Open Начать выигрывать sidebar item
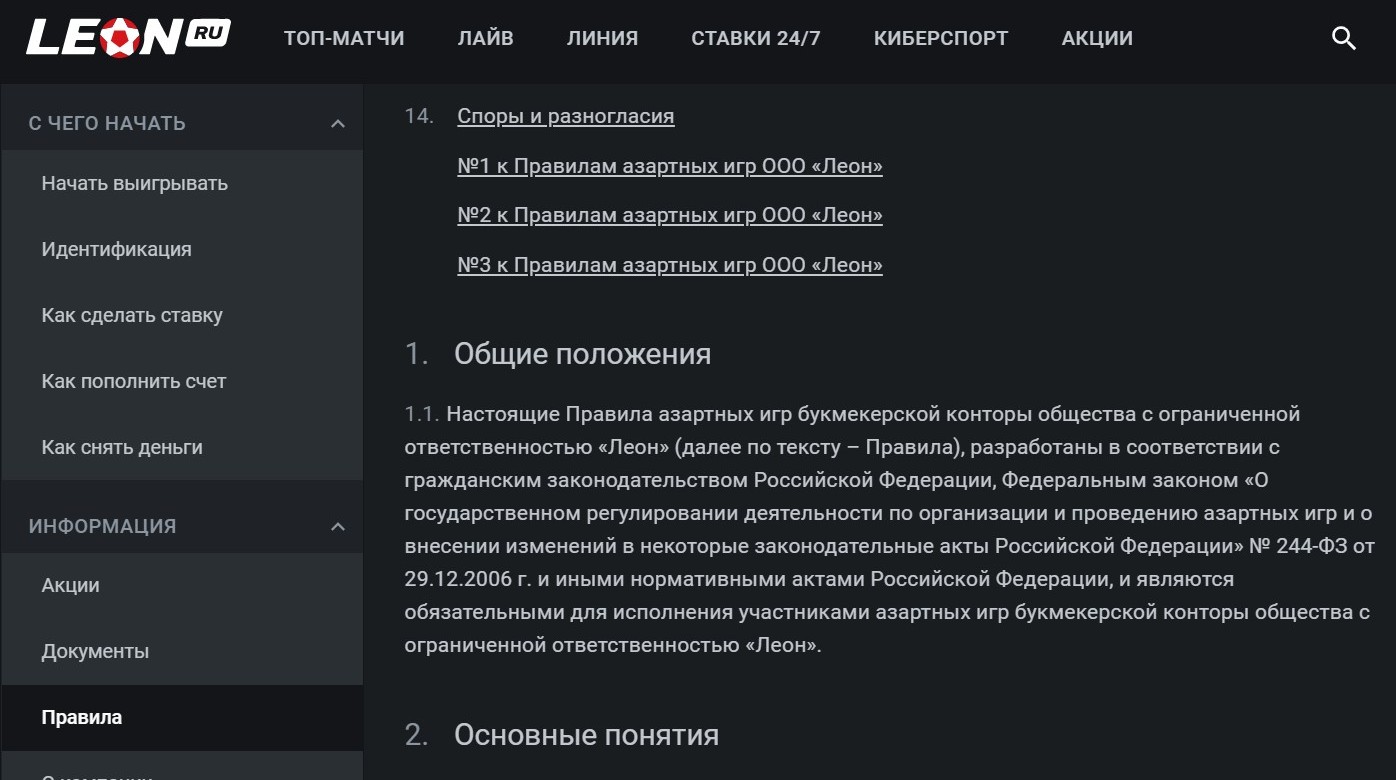1396x780 pixels. click(182, 183)
